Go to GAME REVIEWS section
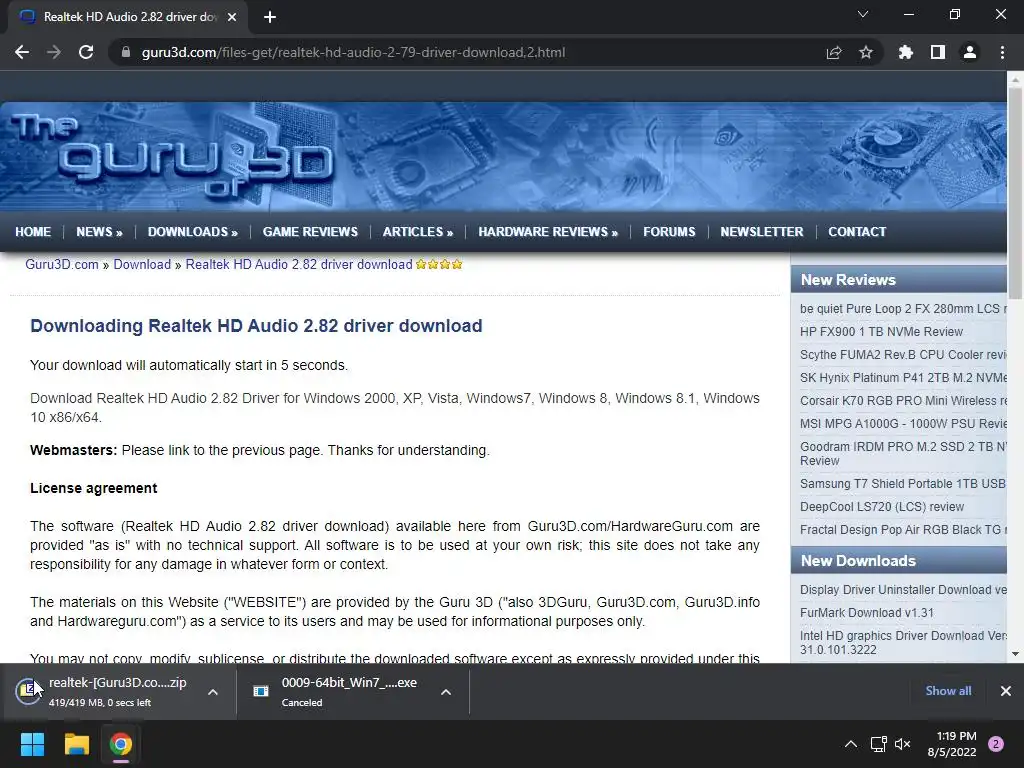The image size is (1024, 768). (310, 232)
